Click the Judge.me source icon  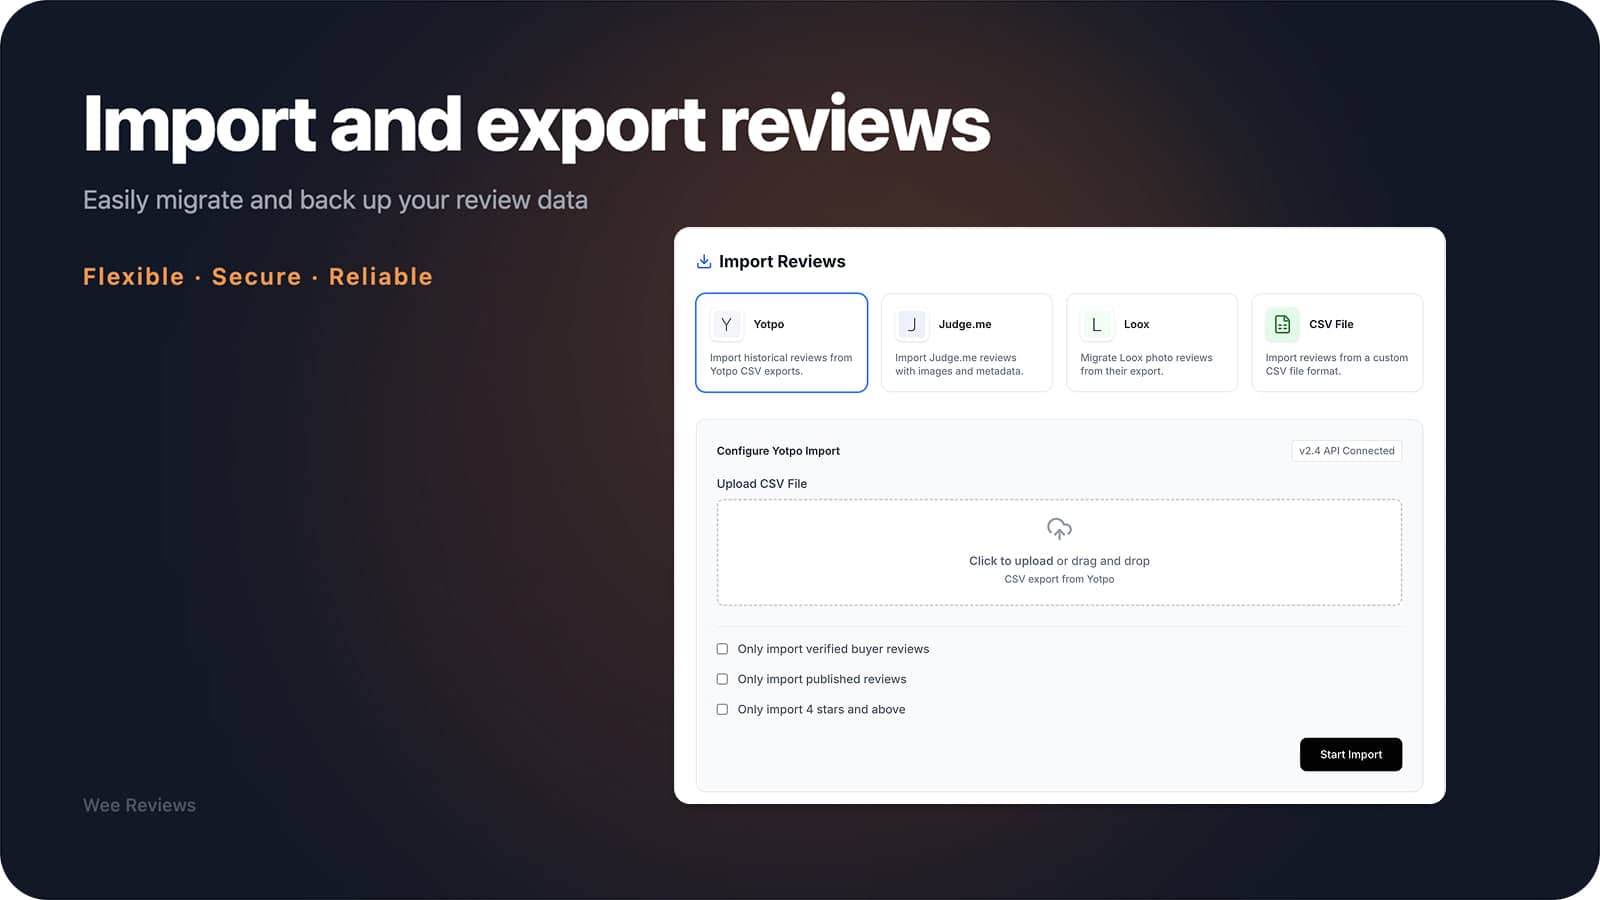pos(911,324)
